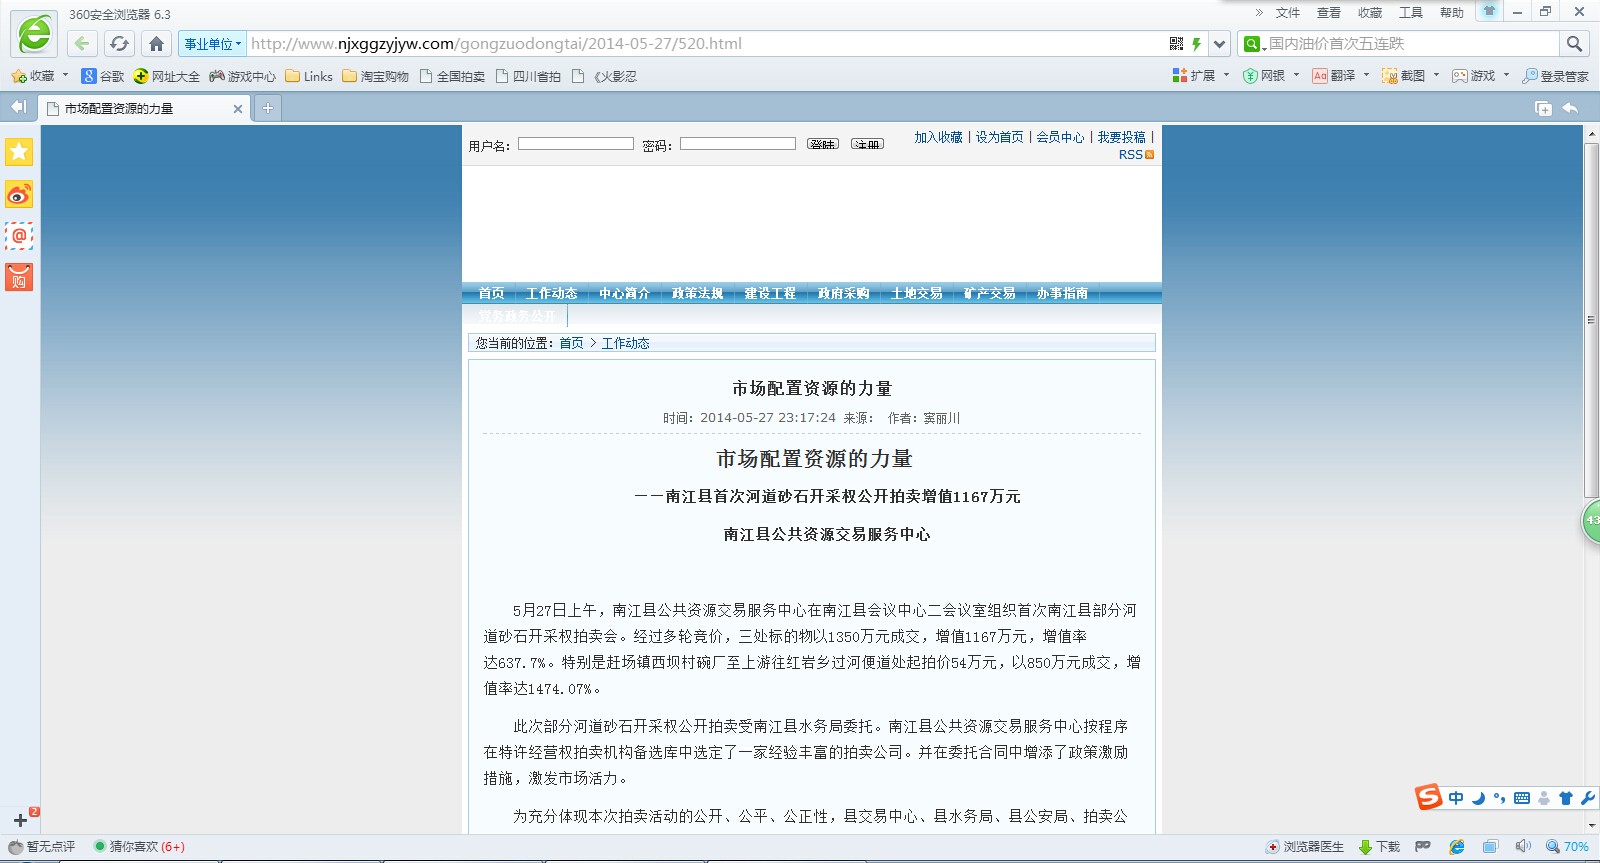The height and width of the screenshot is (863, 1600).
Task: Click the 70% zoom level control
Action: tap(1568, 846)
